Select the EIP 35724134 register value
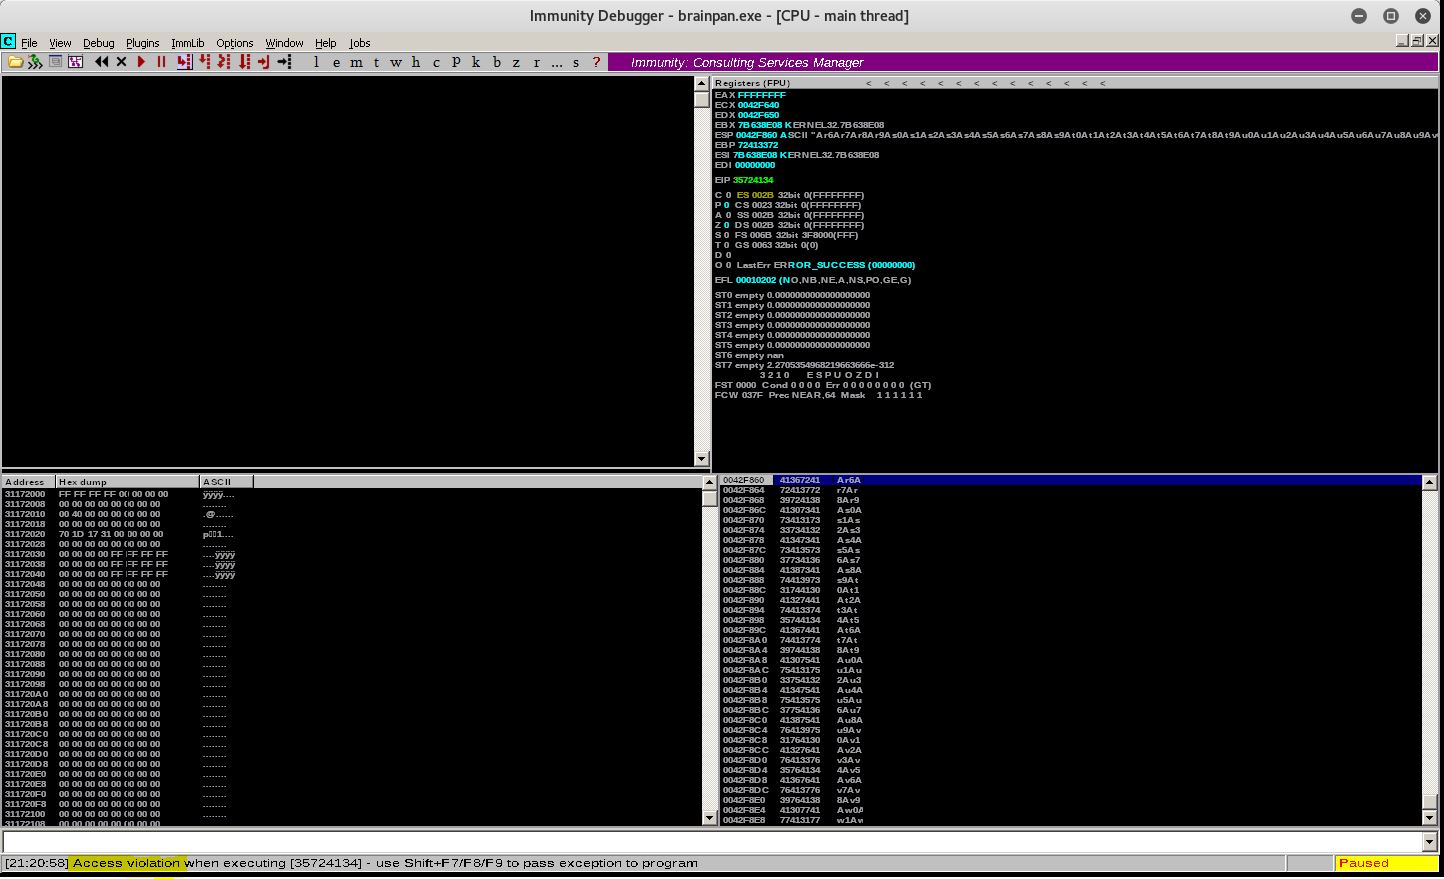This screenshot has width=1444, height=879. point(753,180)
